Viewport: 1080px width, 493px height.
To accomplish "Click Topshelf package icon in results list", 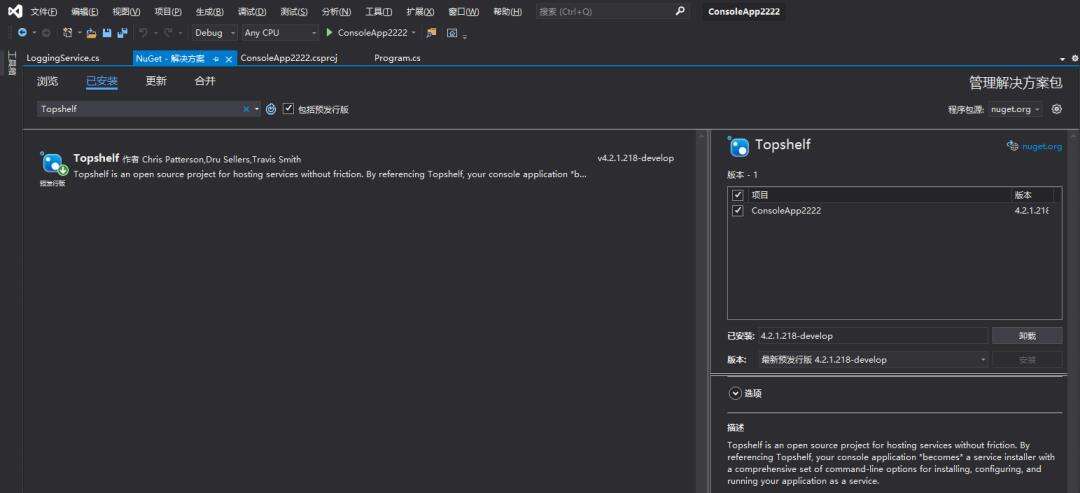I will coord(53,163).
